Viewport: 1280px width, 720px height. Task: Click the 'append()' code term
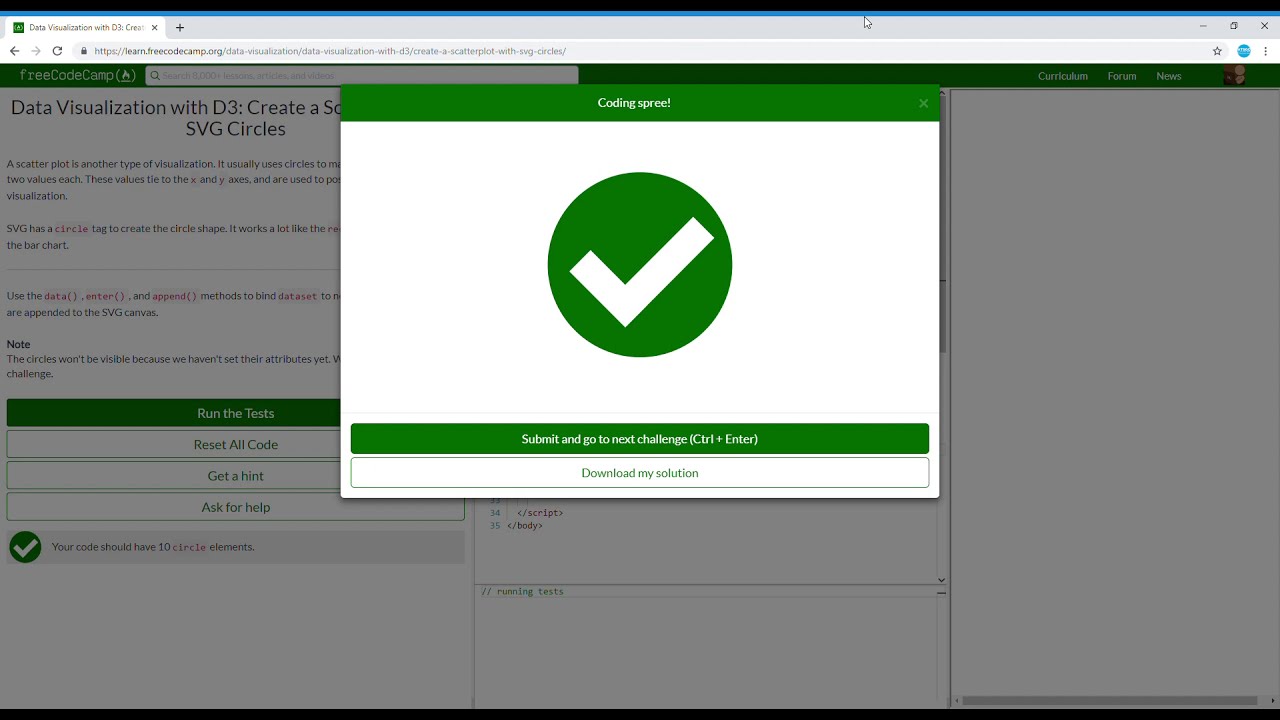pyautogui.click(x=175, y=296)
